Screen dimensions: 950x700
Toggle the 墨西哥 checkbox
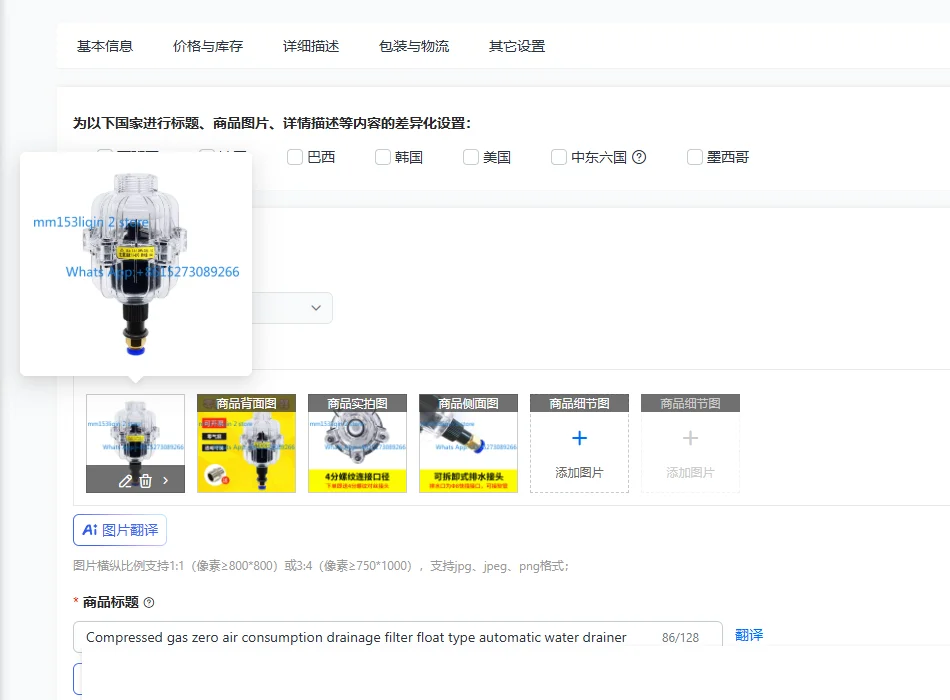[695, 158]
